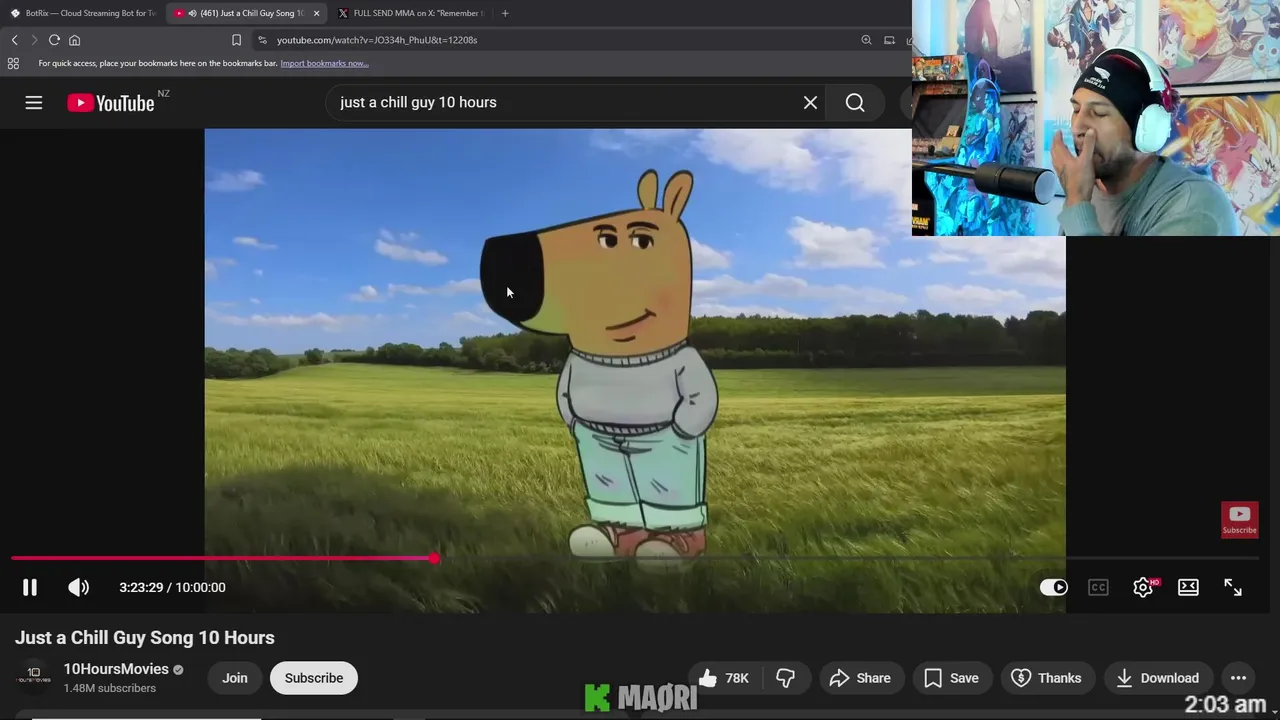
Task: Go back to the previous page
Action: tap(14, 40)
